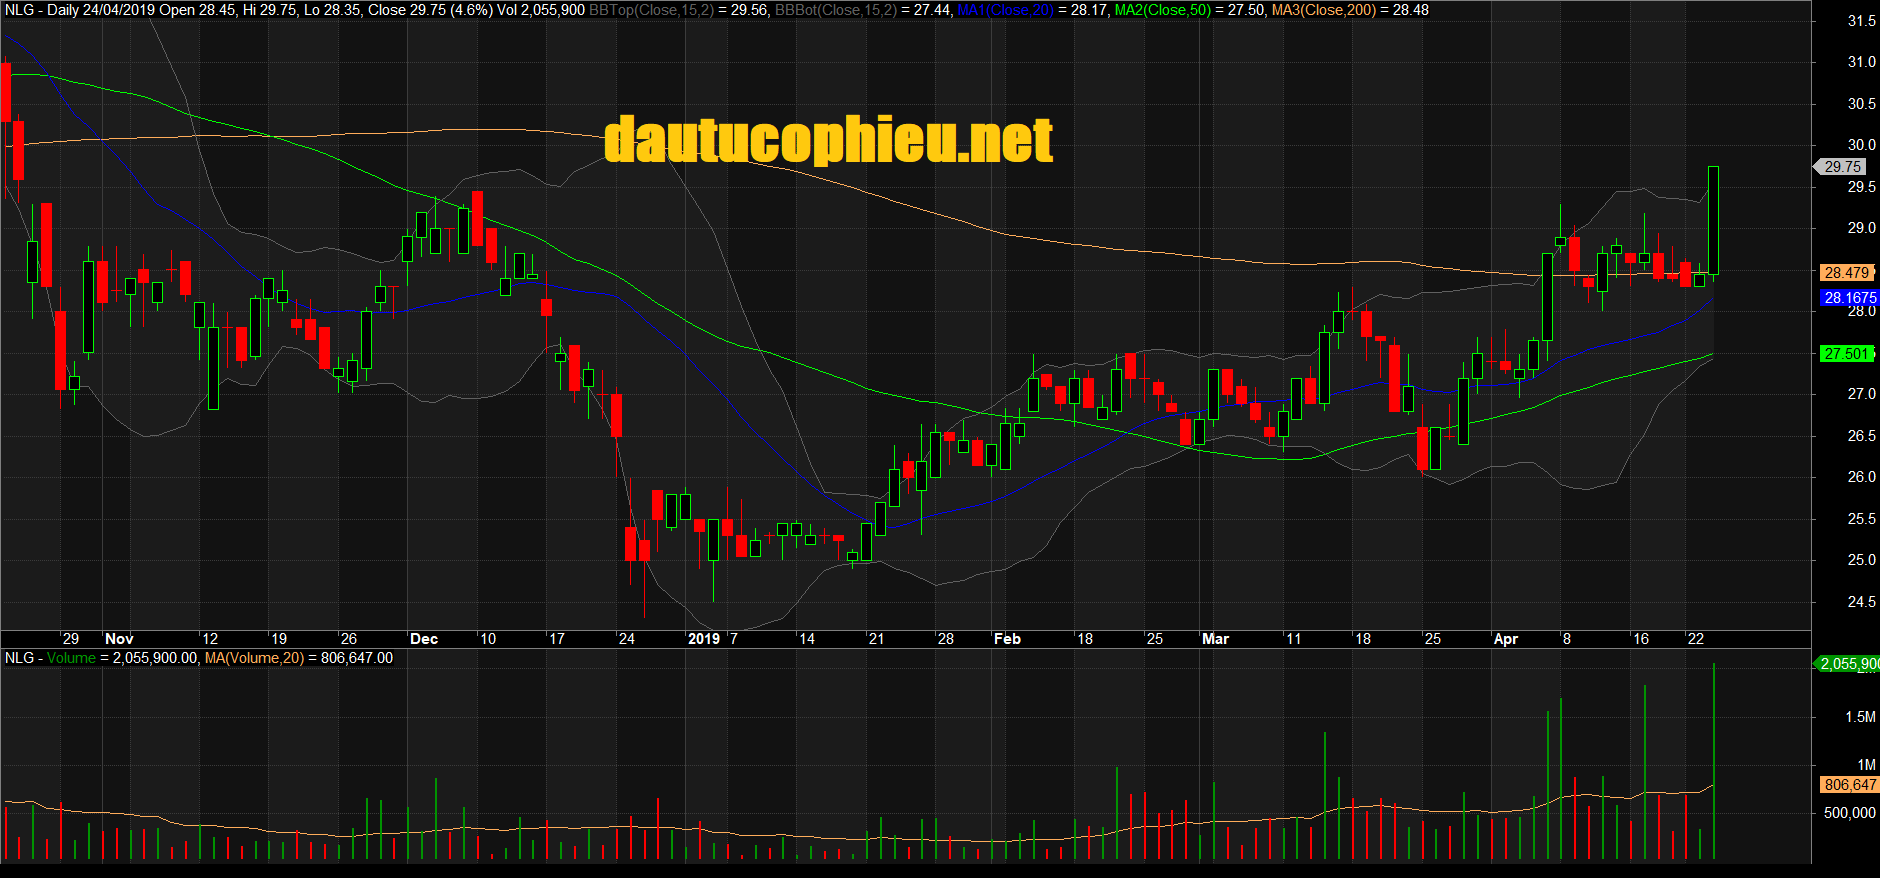Click the blue 28.1675 MA20 value tag

[x=1849, y=298]
